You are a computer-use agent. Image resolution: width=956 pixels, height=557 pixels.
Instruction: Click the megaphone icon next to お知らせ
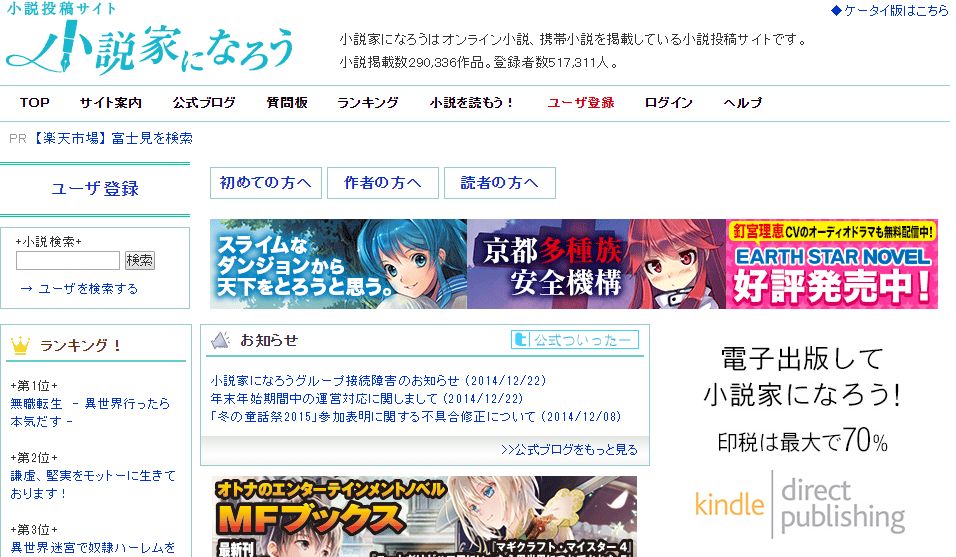tap(220, 341)
